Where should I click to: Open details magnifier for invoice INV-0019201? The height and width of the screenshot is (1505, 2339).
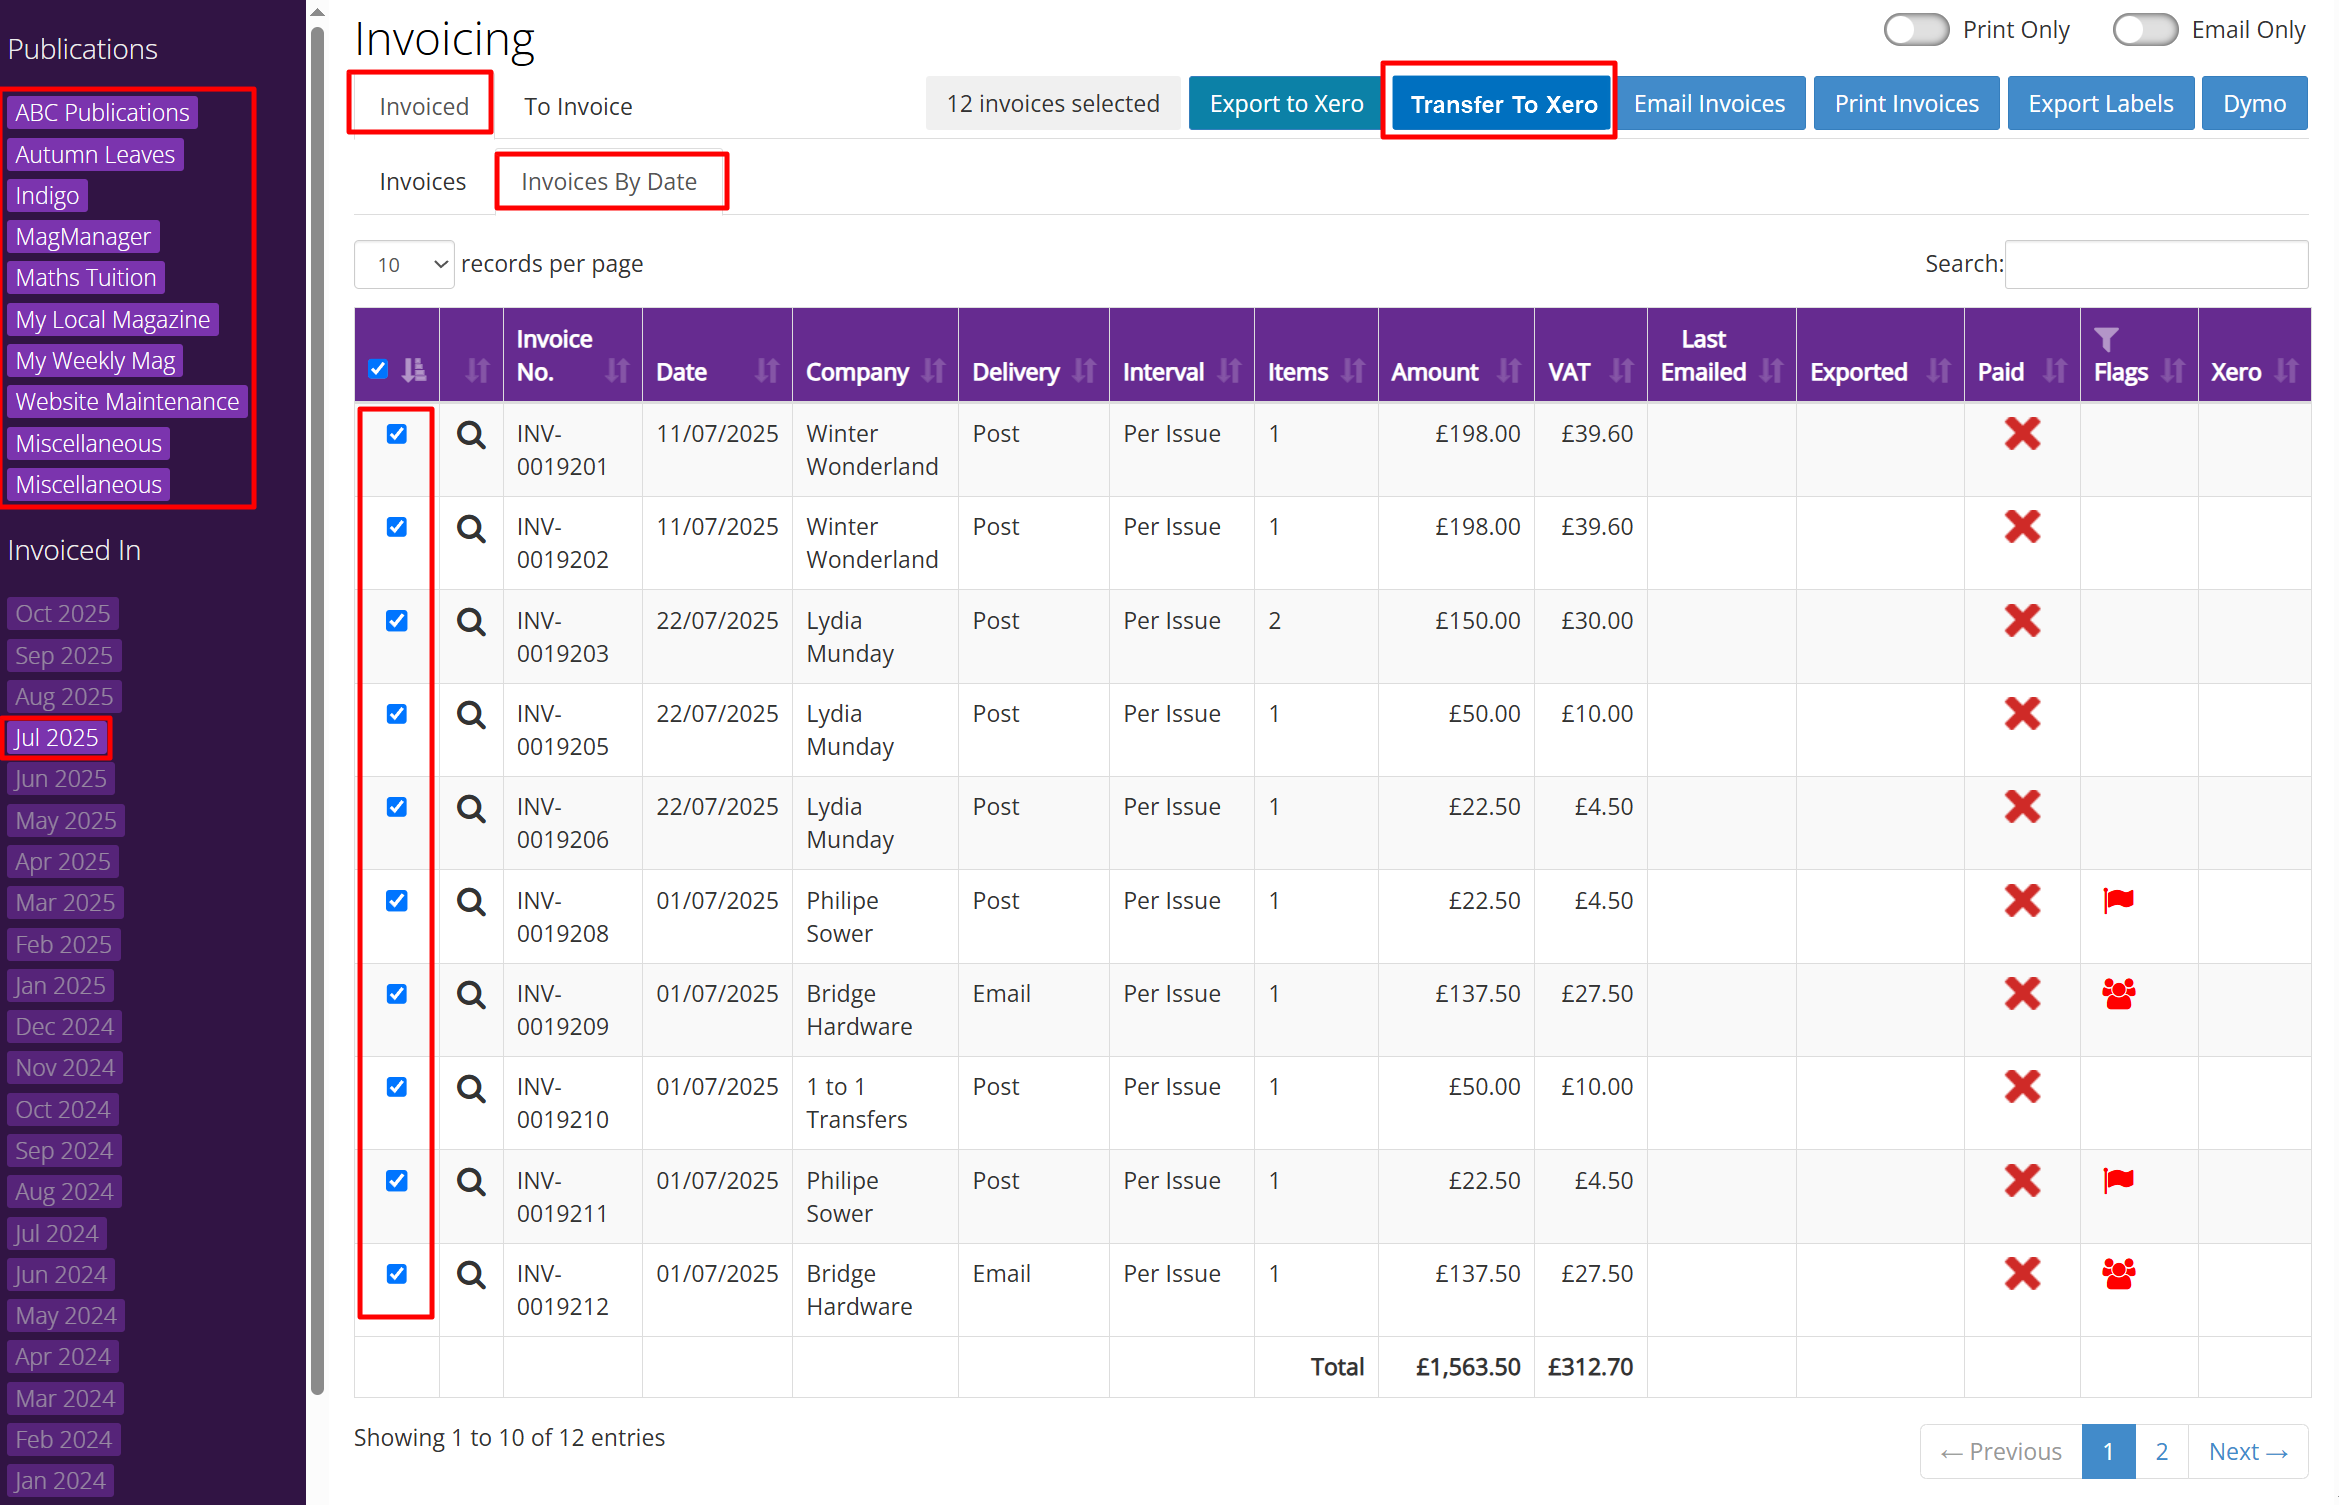coord(471,435)
